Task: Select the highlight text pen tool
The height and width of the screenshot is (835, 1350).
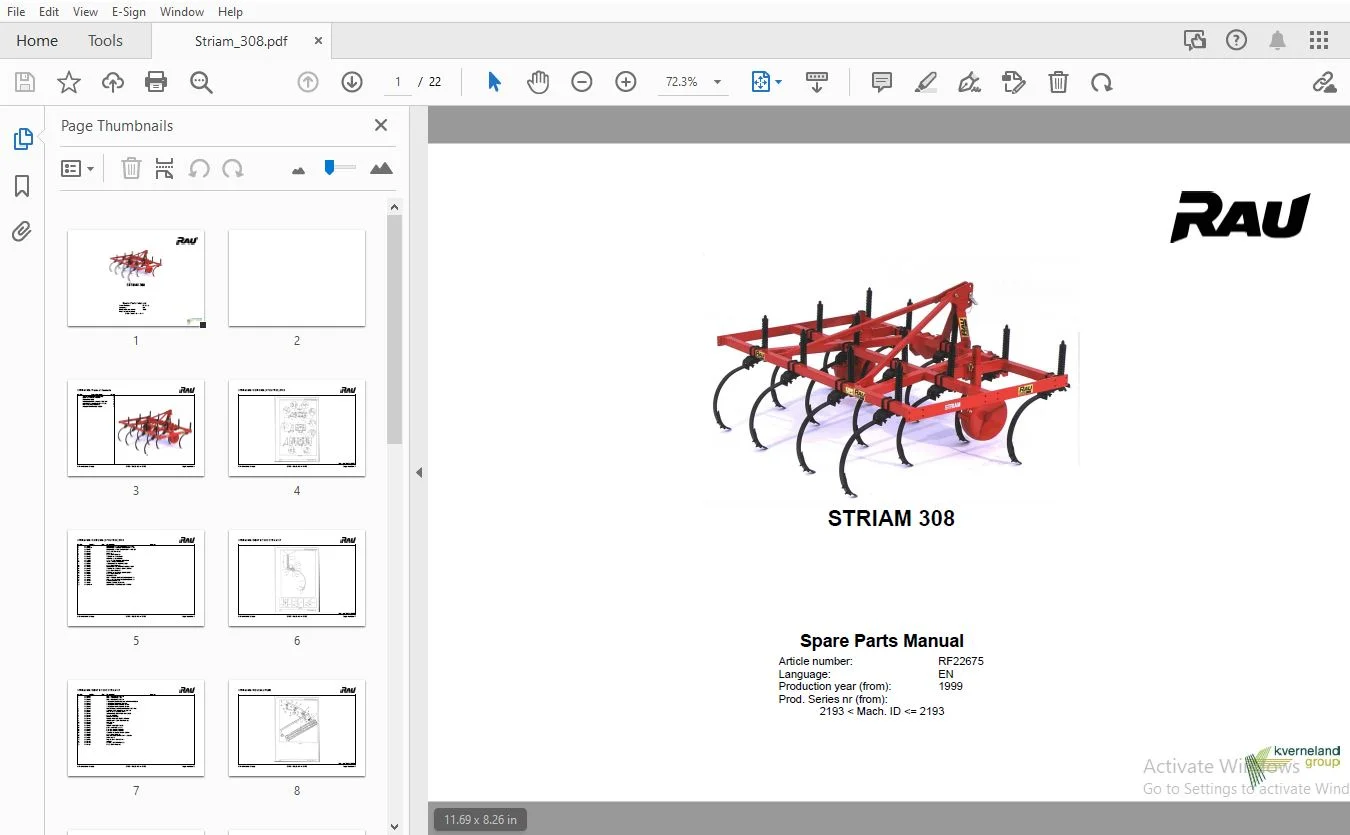Action: (926, 82)
